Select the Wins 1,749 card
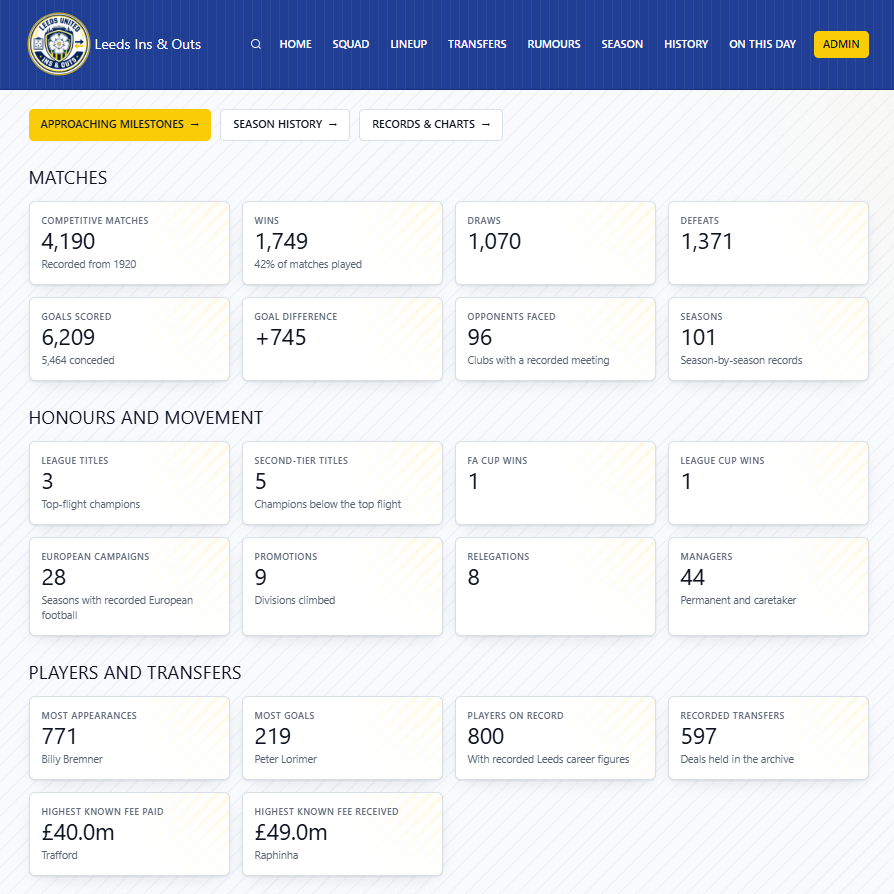Viewport: 894px width, 894px height. [x=342, y=243]
